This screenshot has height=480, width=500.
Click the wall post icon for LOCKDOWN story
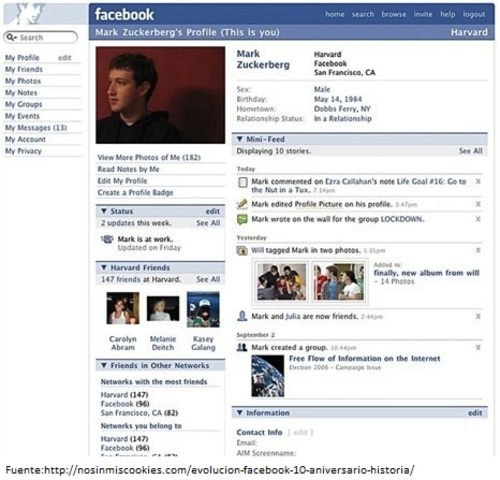pyautogui.click(x=242, y=219)
